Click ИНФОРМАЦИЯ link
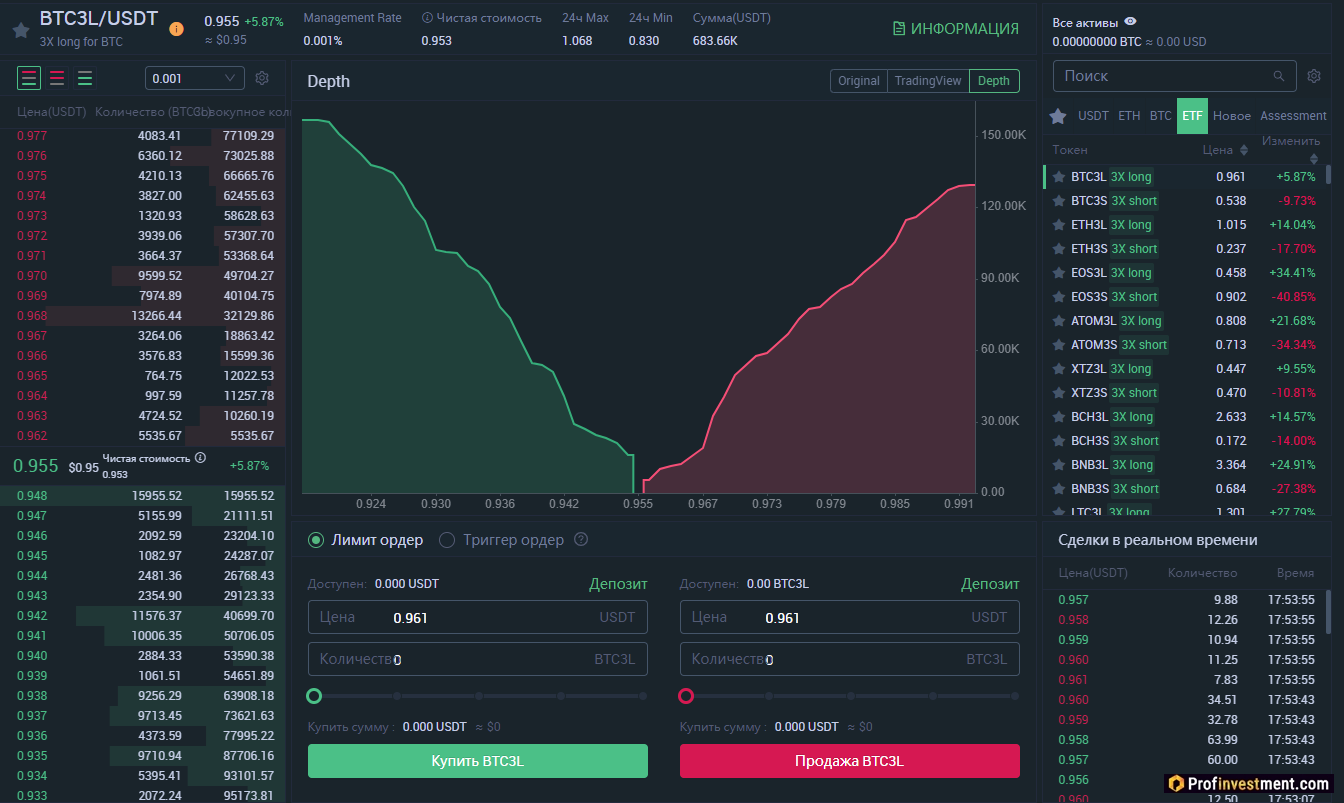 (x=956, y=29)
